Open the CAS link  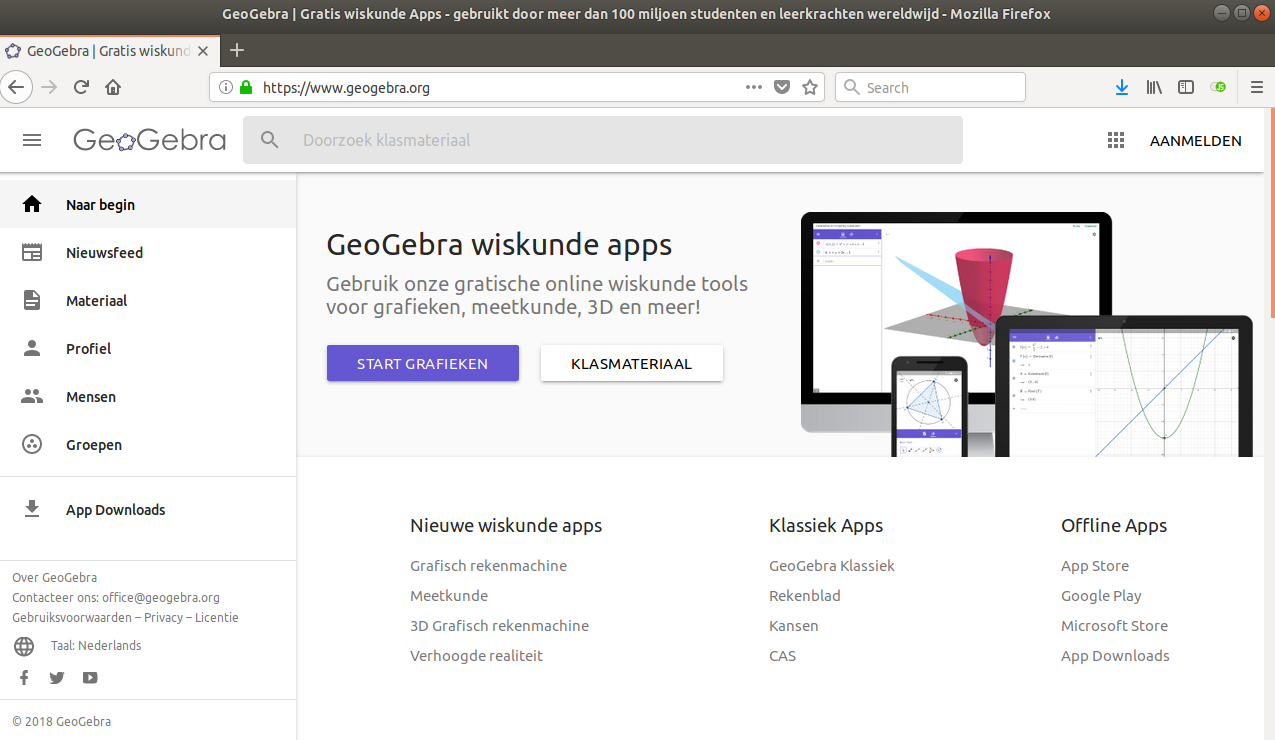tap(783, 656)
